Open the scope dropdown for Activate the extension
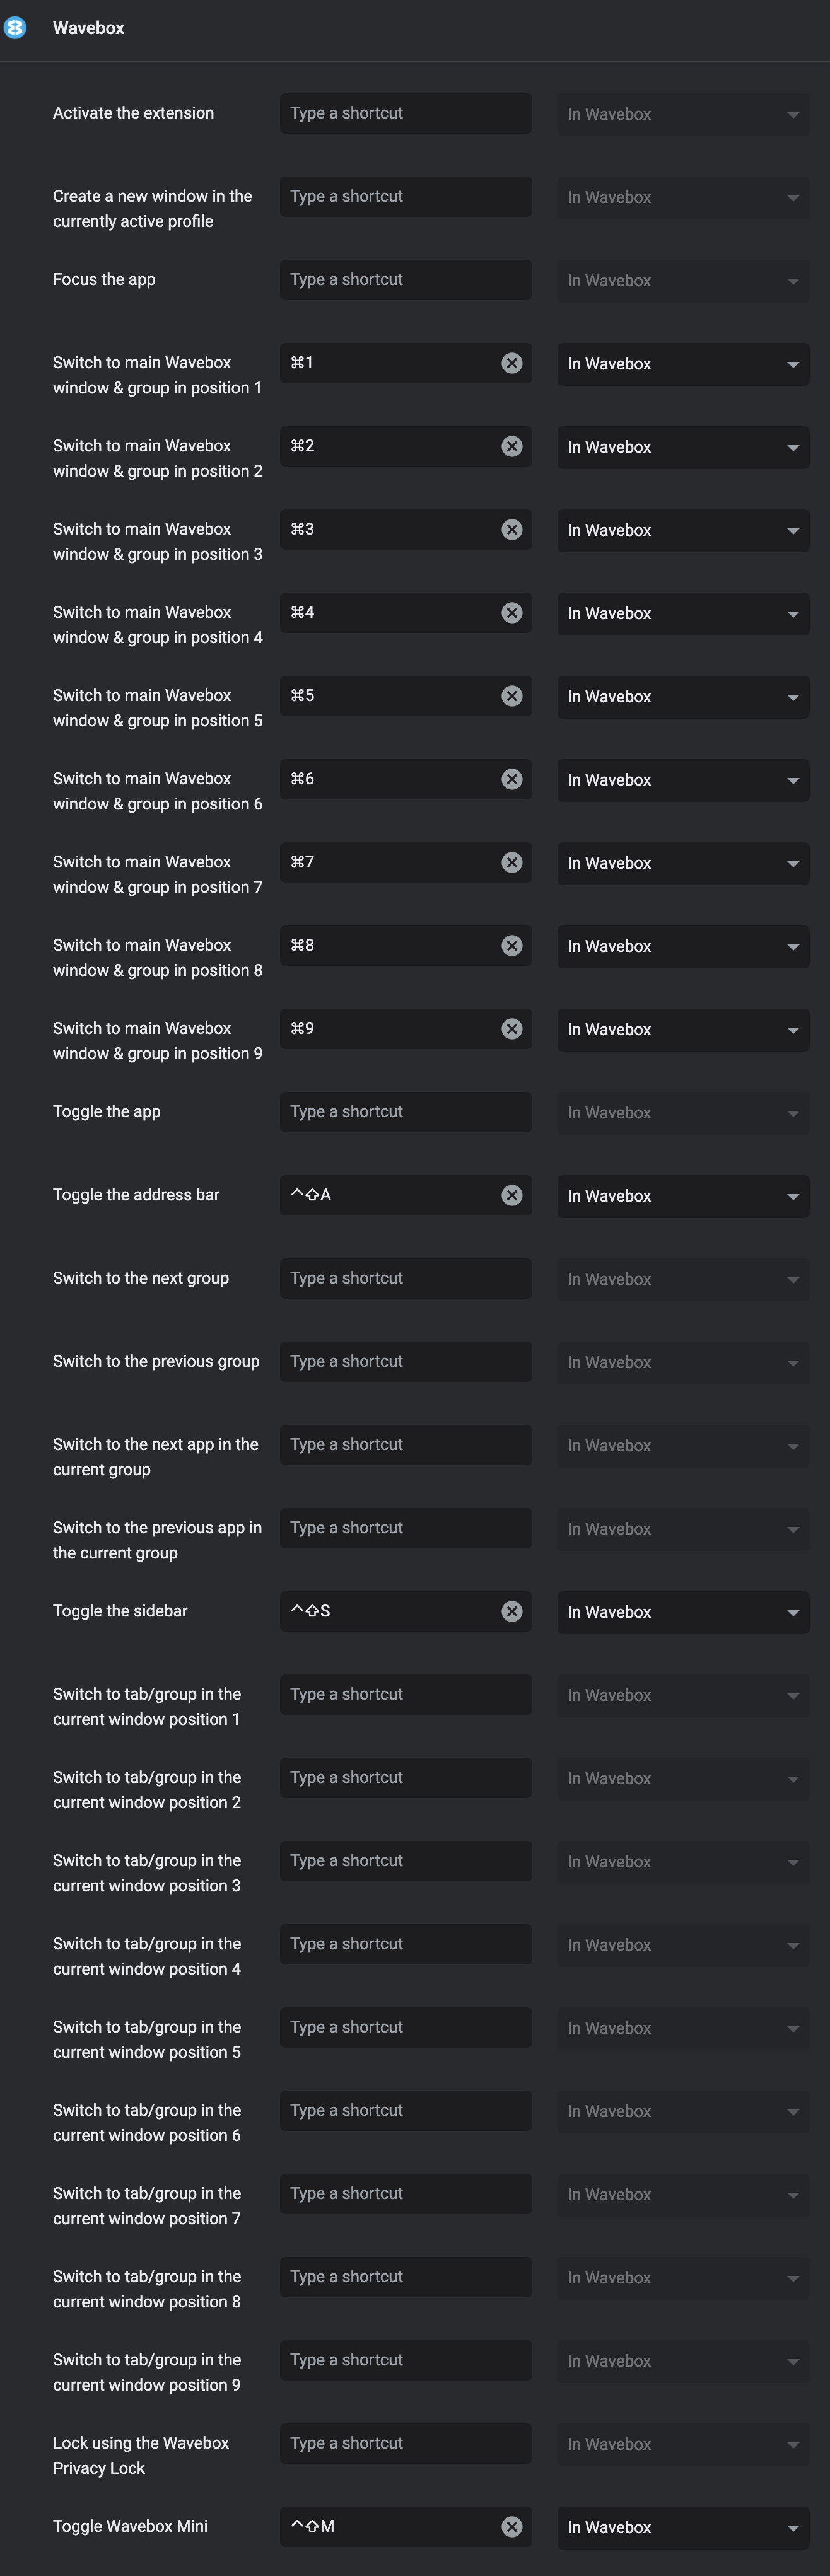The height and width of the screenshot is (2576, 830). pos(683,113)
